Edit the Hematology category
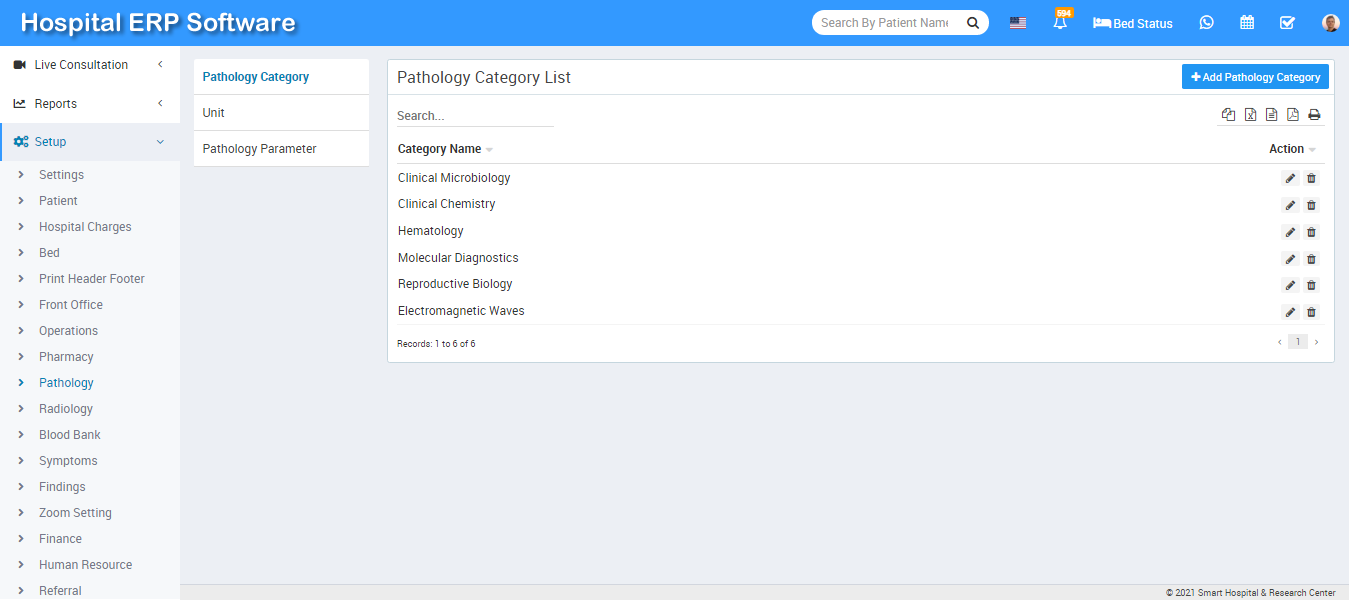Viewport: 1349px width, 600px height. tap(1290, 232)
